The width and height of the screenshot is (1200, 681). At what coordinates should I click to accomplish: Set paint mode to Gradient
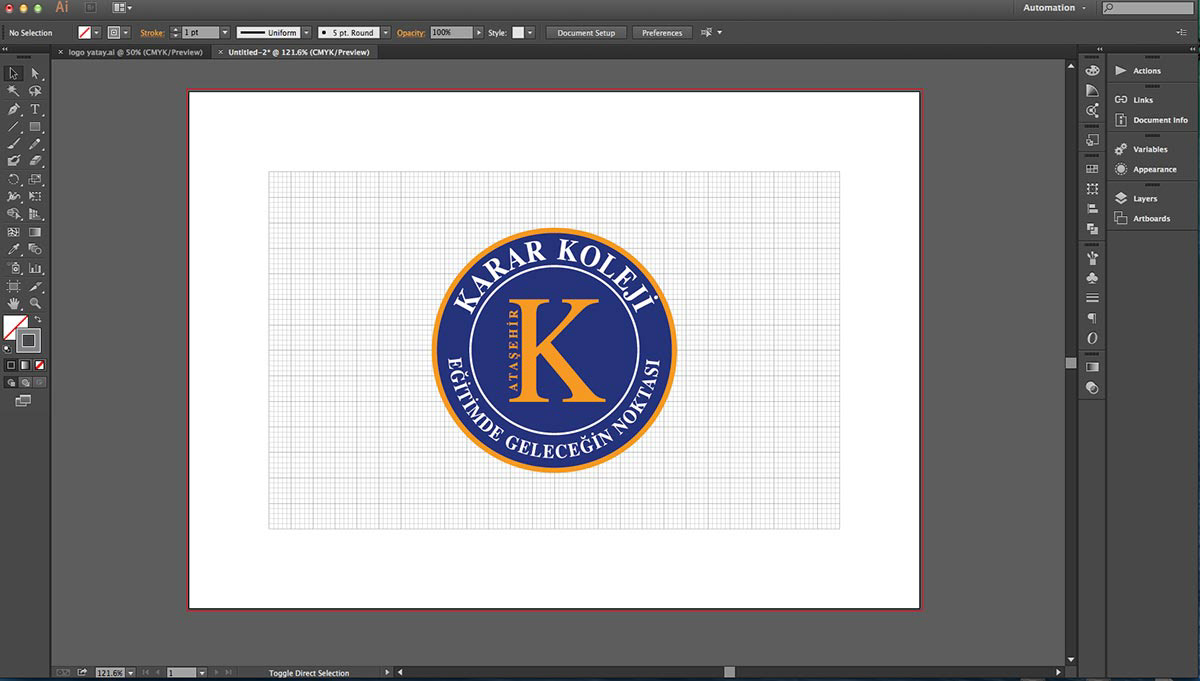tap(25, 366)
